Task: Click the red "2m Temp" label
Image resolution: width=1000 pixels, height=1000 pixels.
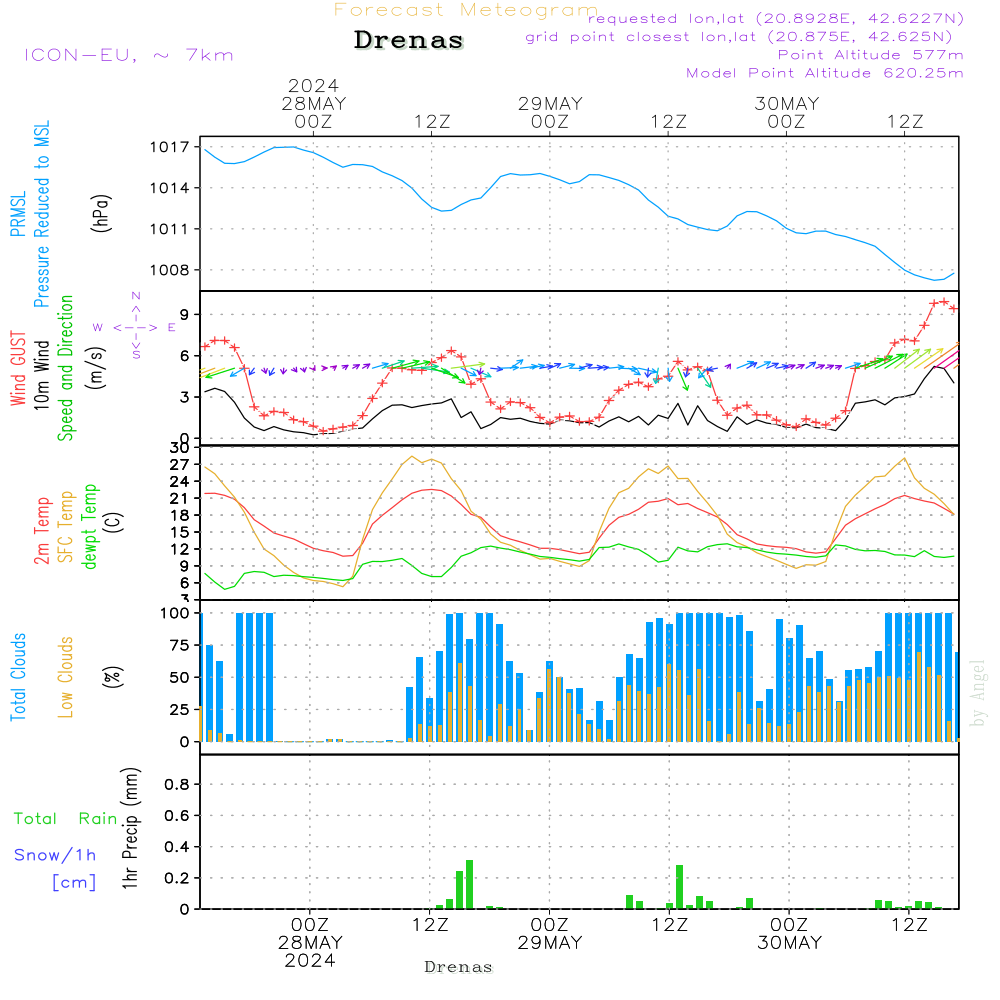Action: click(41, 531)
